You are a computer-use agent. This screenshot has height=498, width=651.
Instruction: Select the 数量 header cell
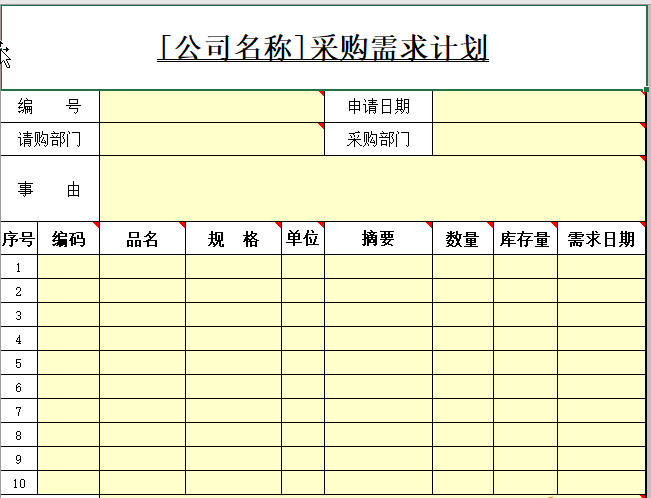click(x=462, y=239)
